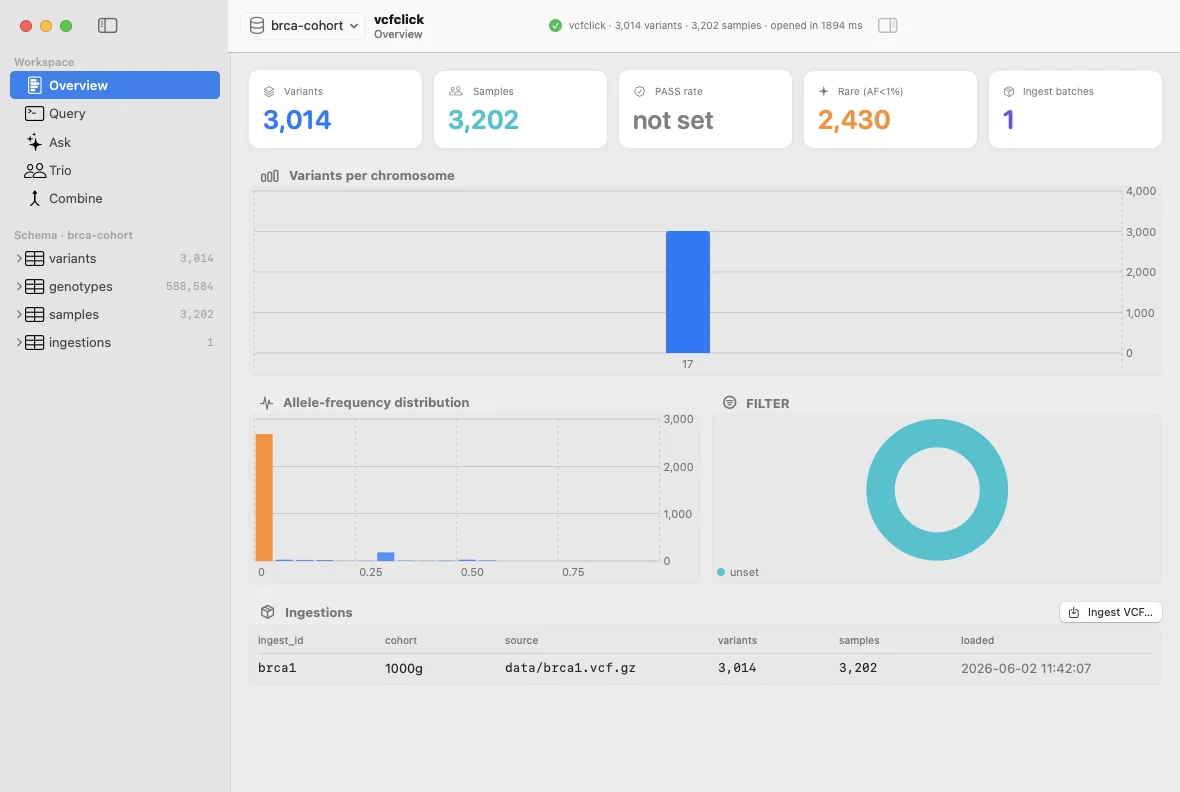Click the Ask sparkle icon

pyautogui.click(x=35, y=142)
